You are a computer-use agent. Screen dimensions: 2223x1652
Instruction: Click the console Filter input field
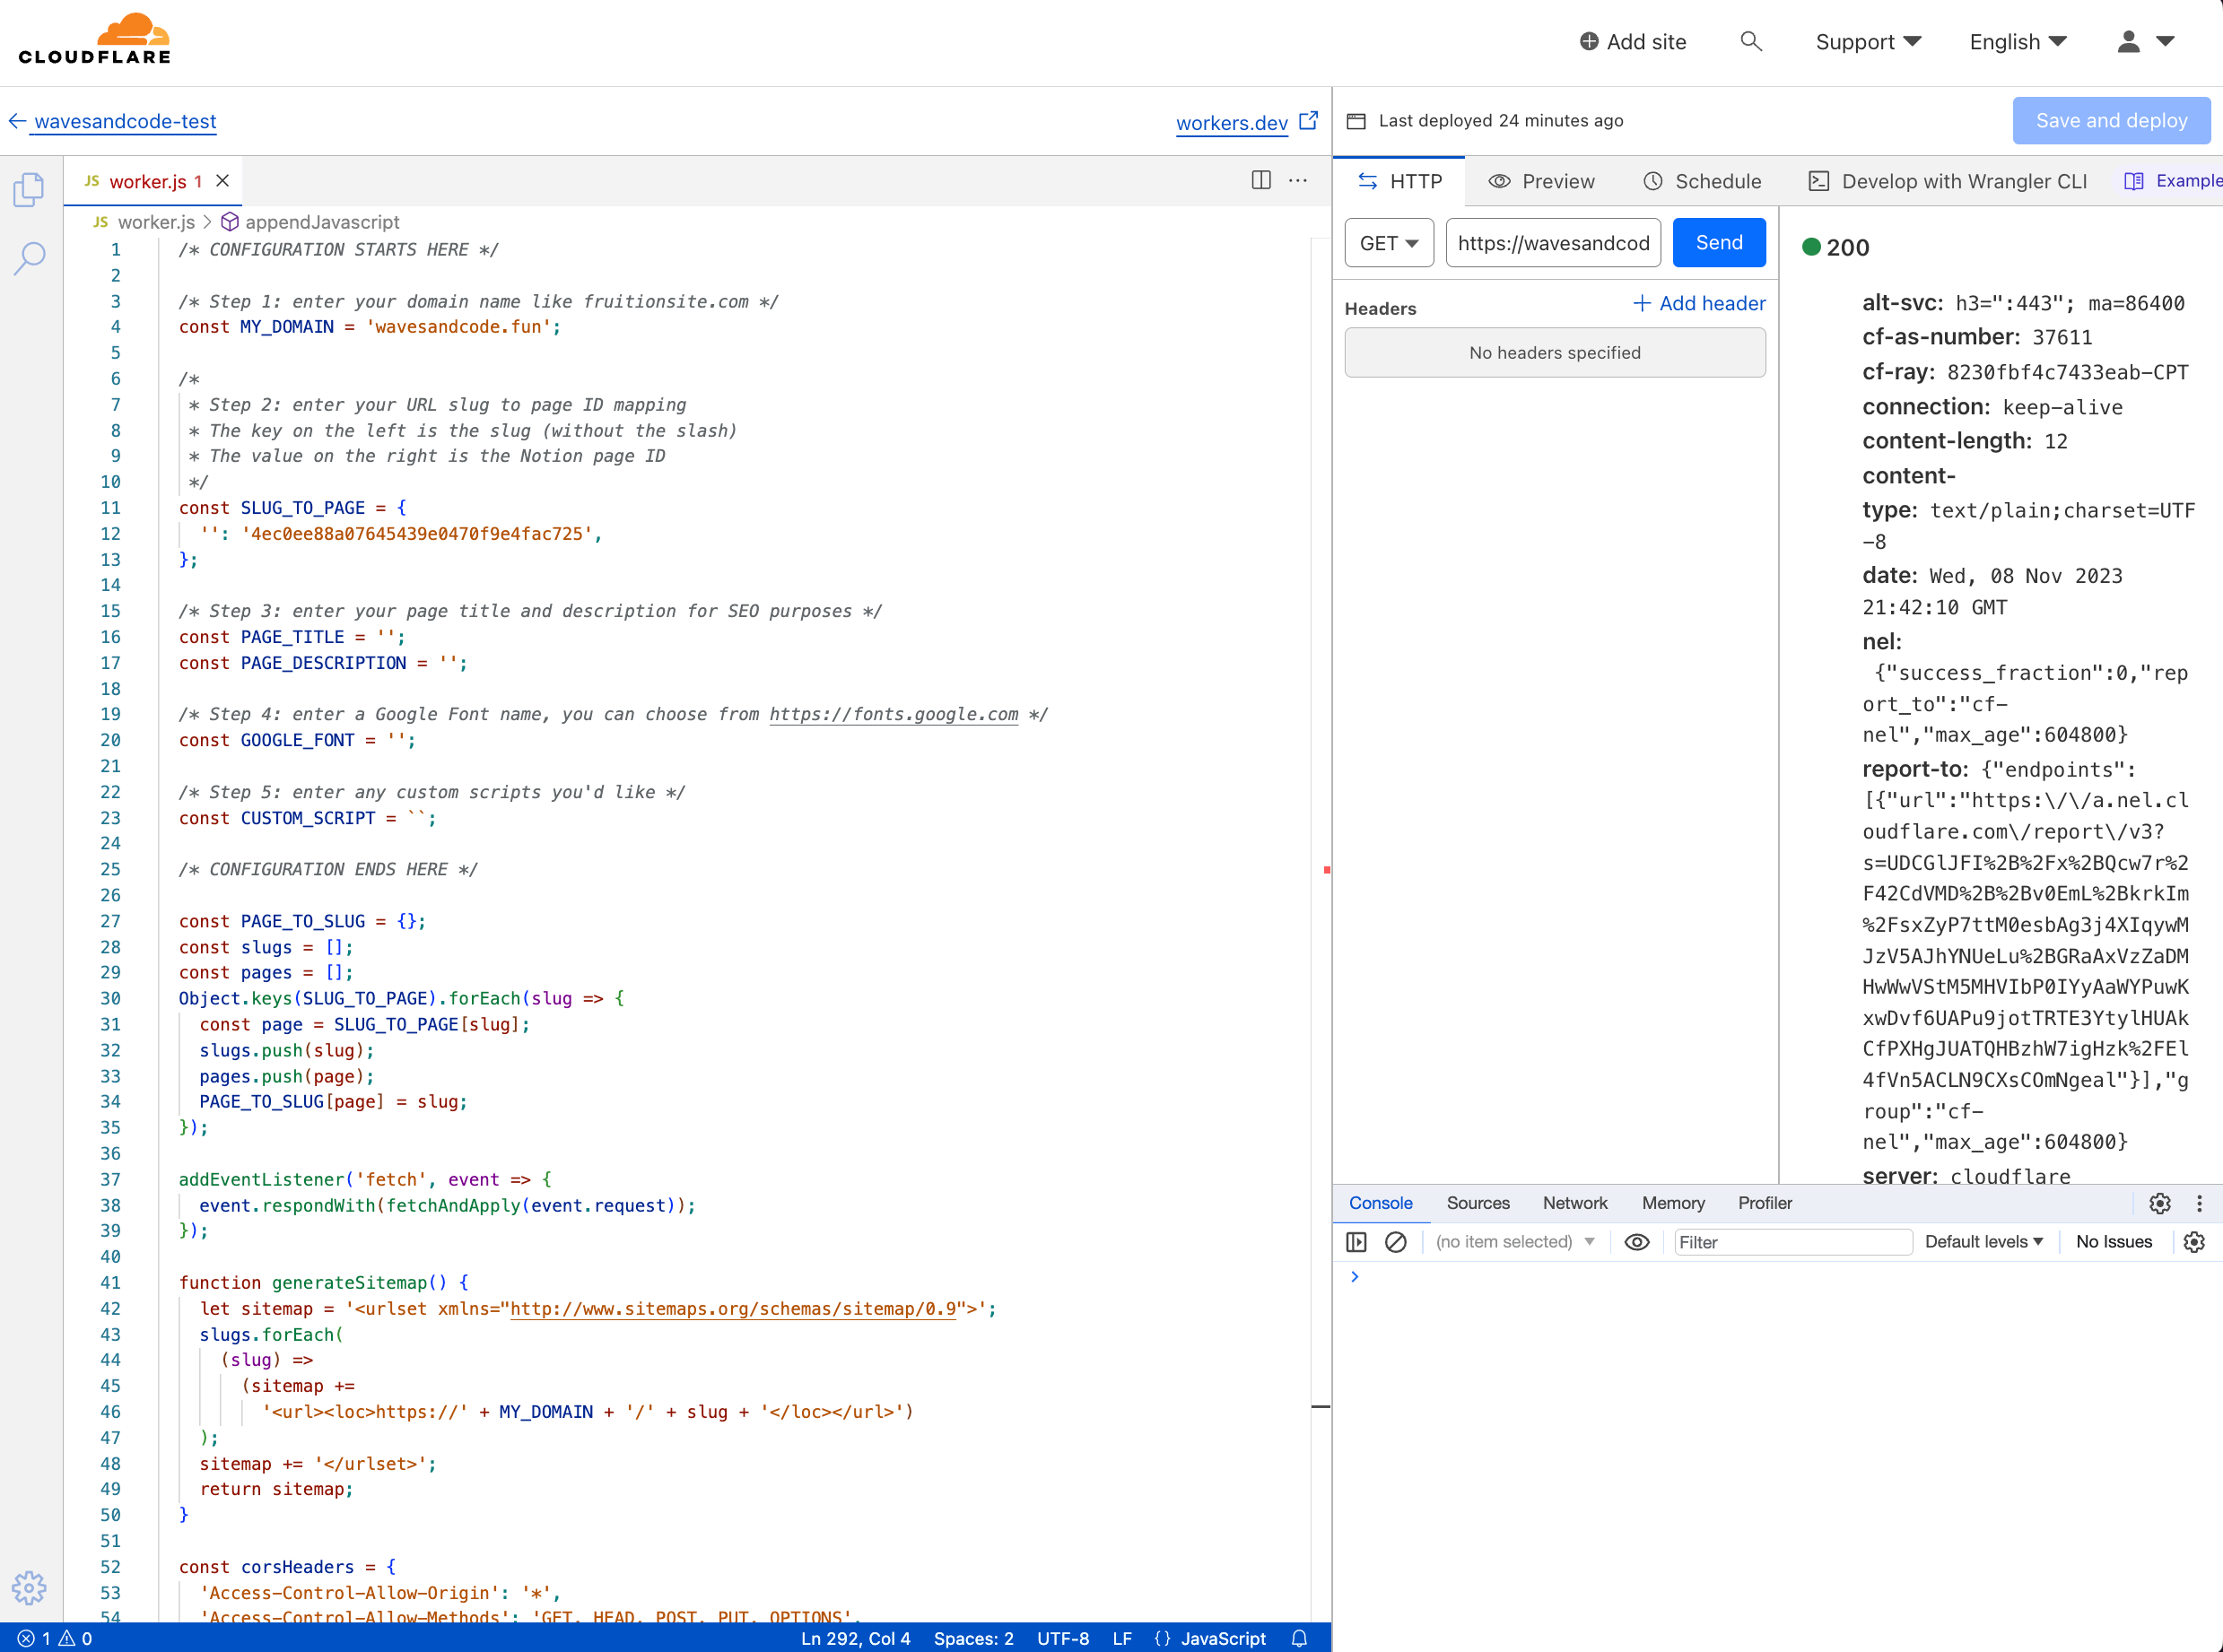coord(1793,1241)
